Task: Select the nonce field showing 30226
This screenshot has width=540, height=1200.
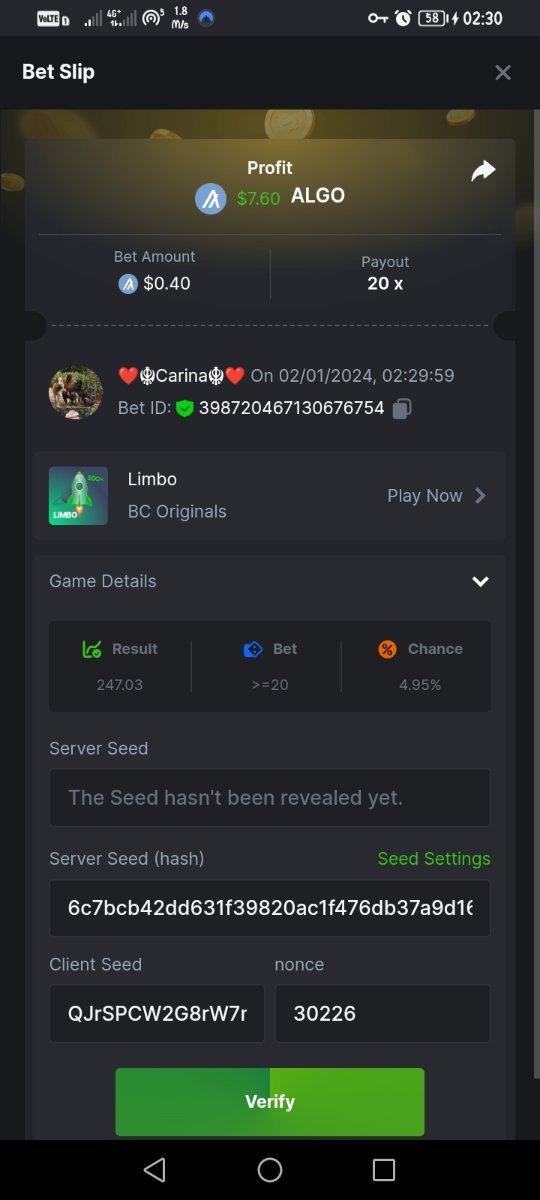Action: pyautogui.click(x=383, y=1014)
